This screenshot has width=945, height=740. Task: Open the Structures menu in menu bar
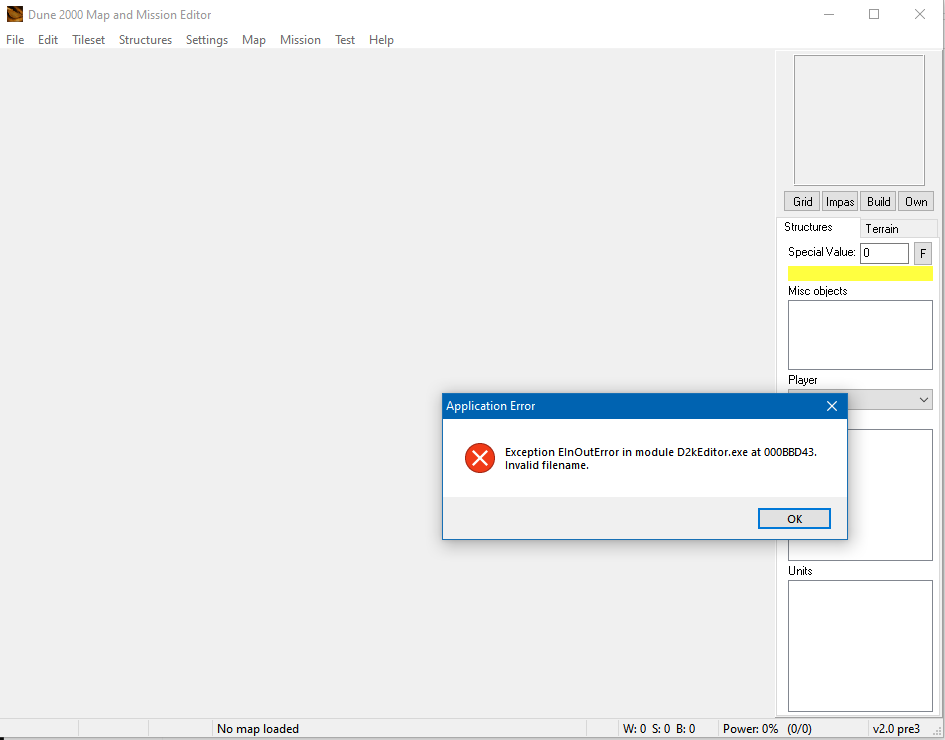(x=145, y=40)
